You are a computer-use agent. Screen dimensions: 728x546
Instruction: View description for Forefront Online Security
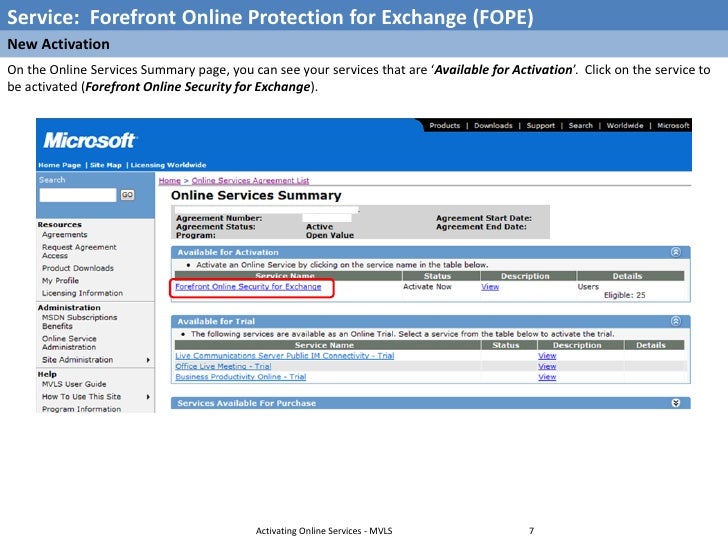pos(490,287)
